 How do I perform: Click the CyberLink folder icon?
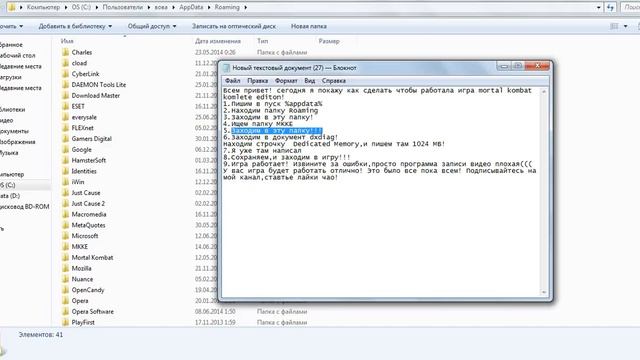pyautogui.click(x=65, y=74)
